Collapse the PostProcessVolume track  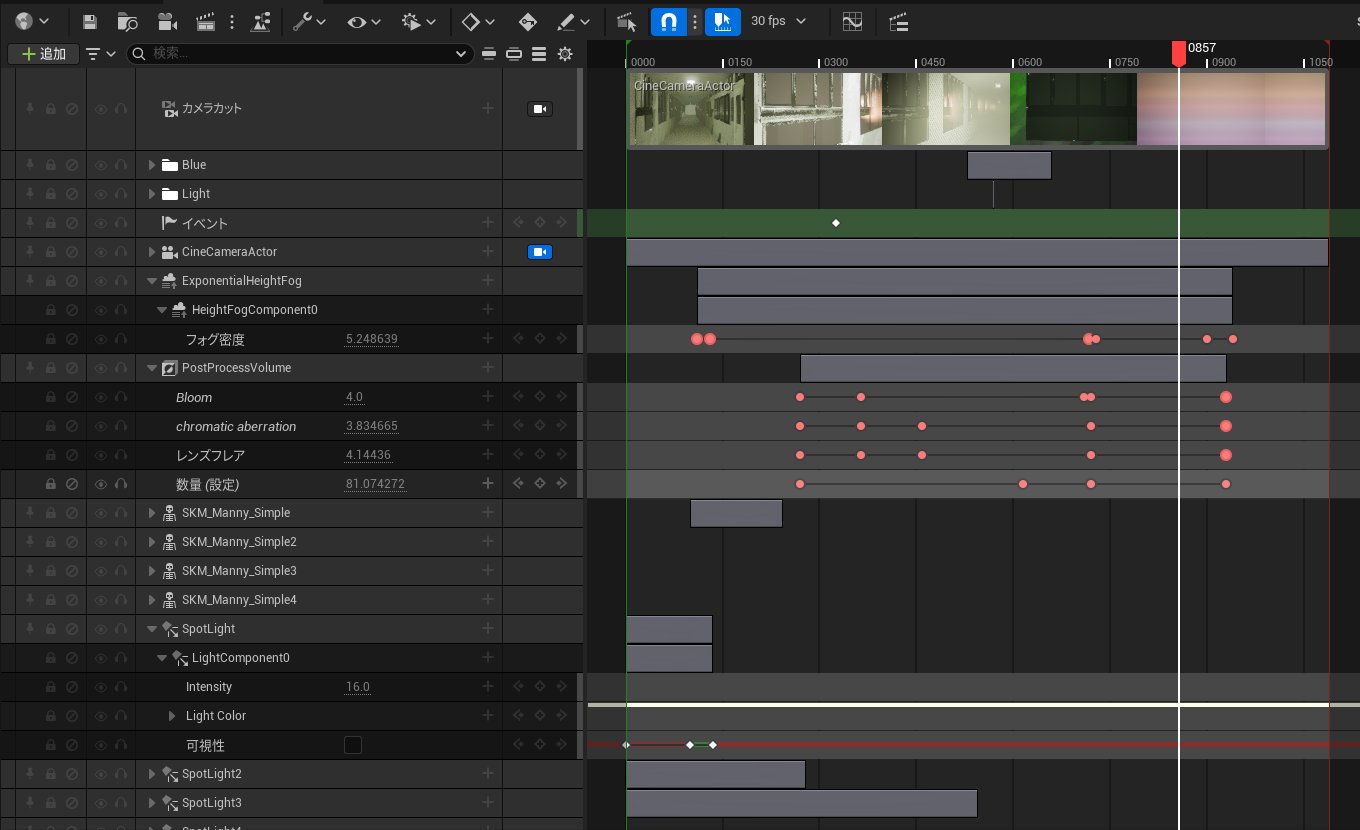tap(152, 368)
